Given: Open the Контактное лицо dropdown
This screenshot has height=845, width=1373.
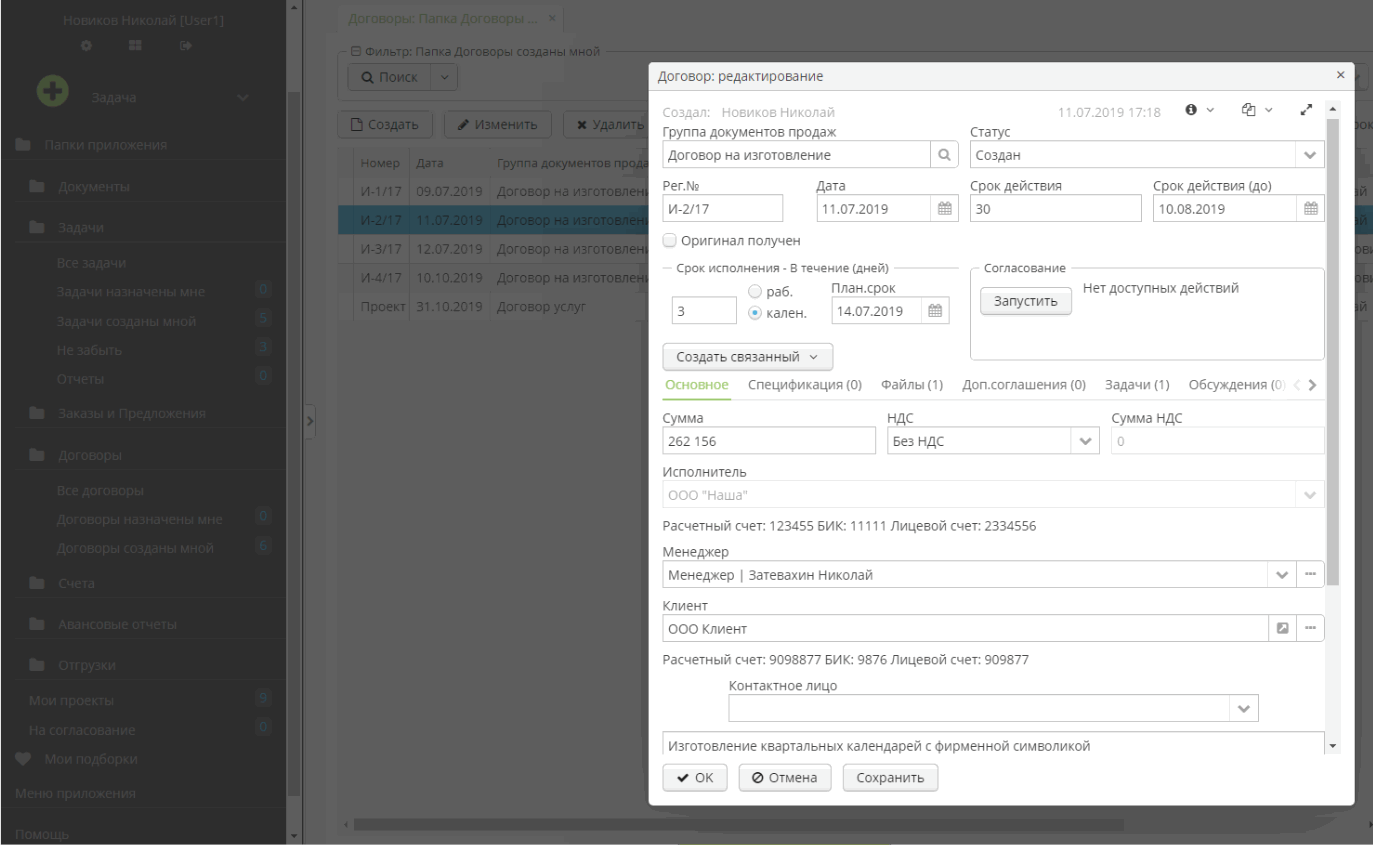Looking at the screenshot, I should pos(1244,707).
